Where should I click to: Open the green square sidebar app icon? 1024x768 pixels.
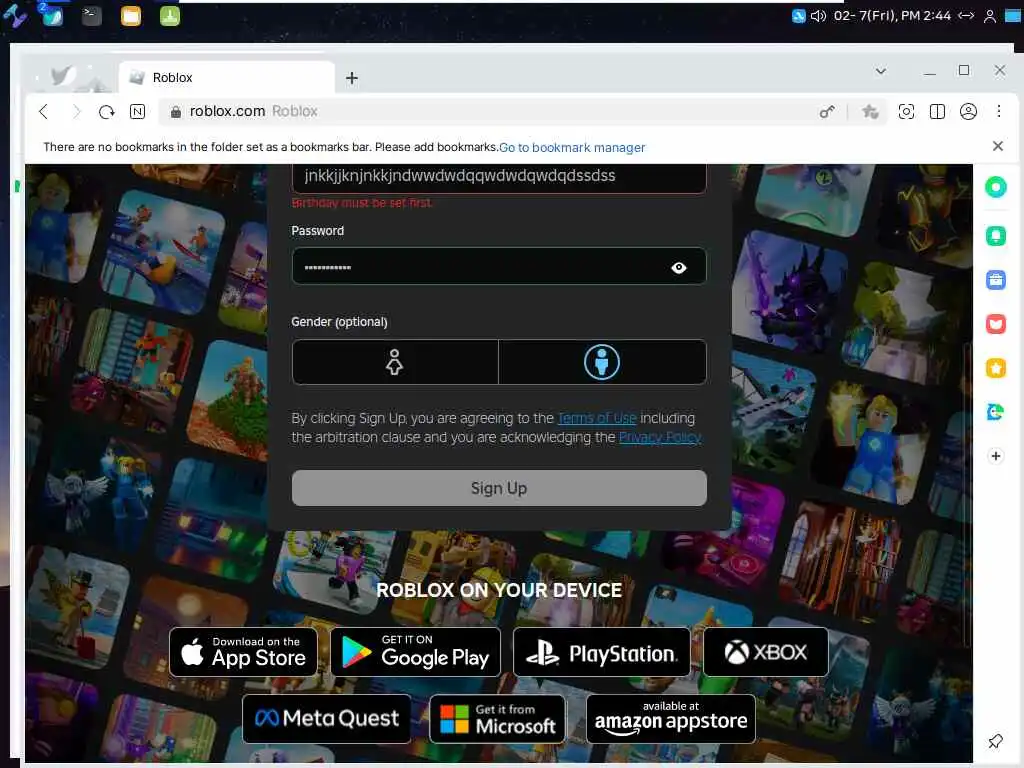point(995,235)
